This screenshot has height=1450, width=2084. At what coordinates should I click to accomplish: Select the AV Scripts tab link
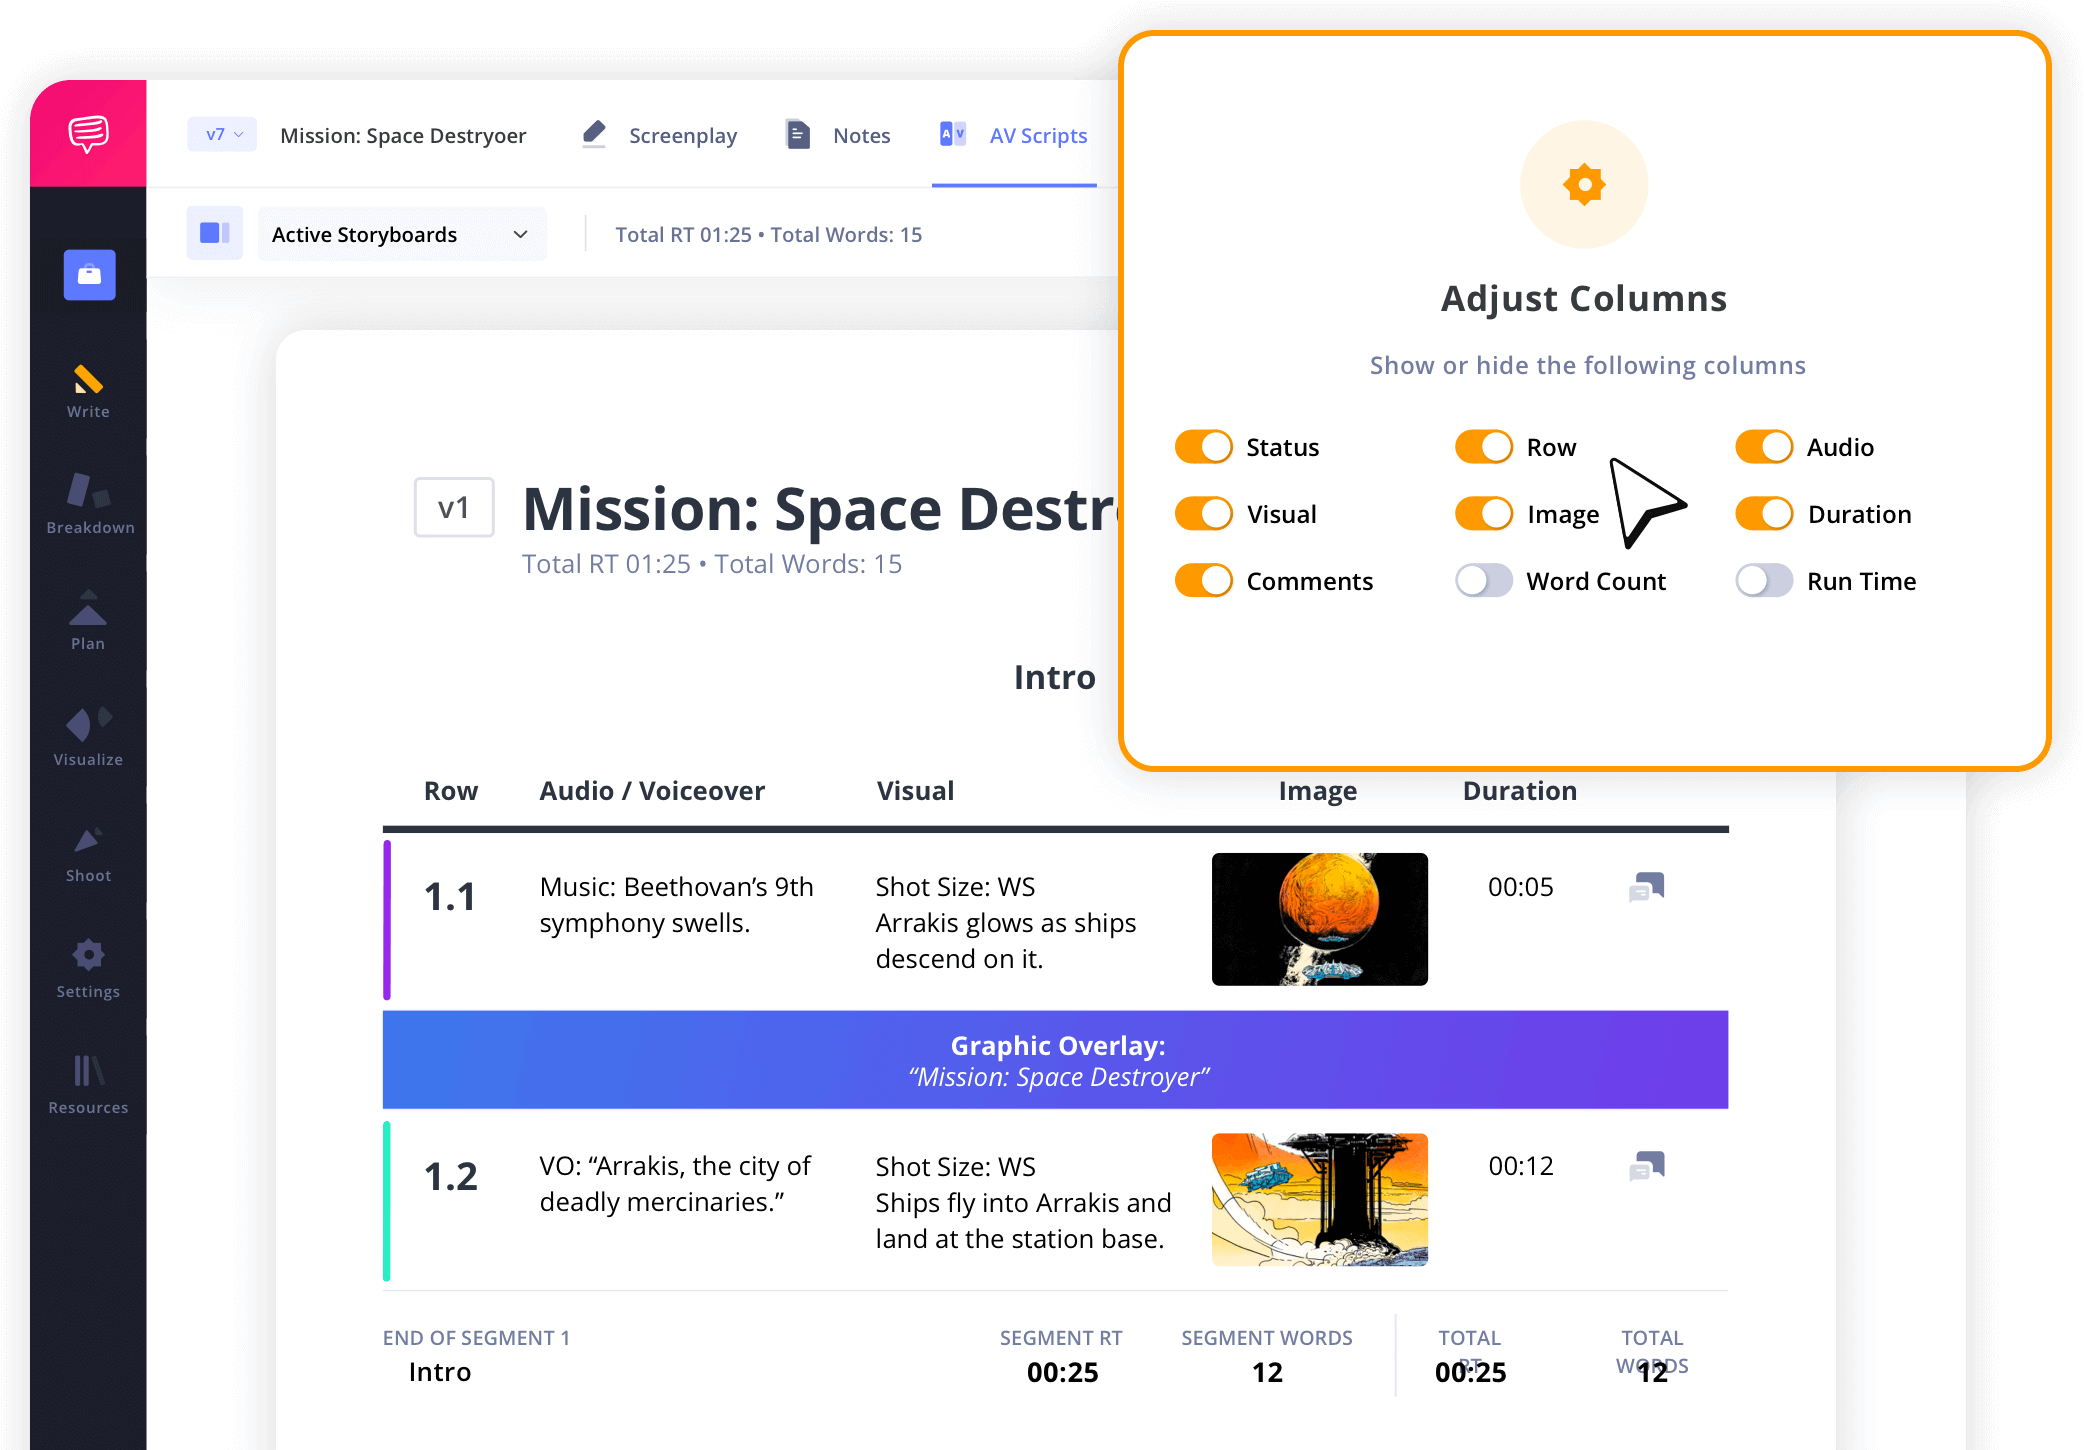point(1037,135)
